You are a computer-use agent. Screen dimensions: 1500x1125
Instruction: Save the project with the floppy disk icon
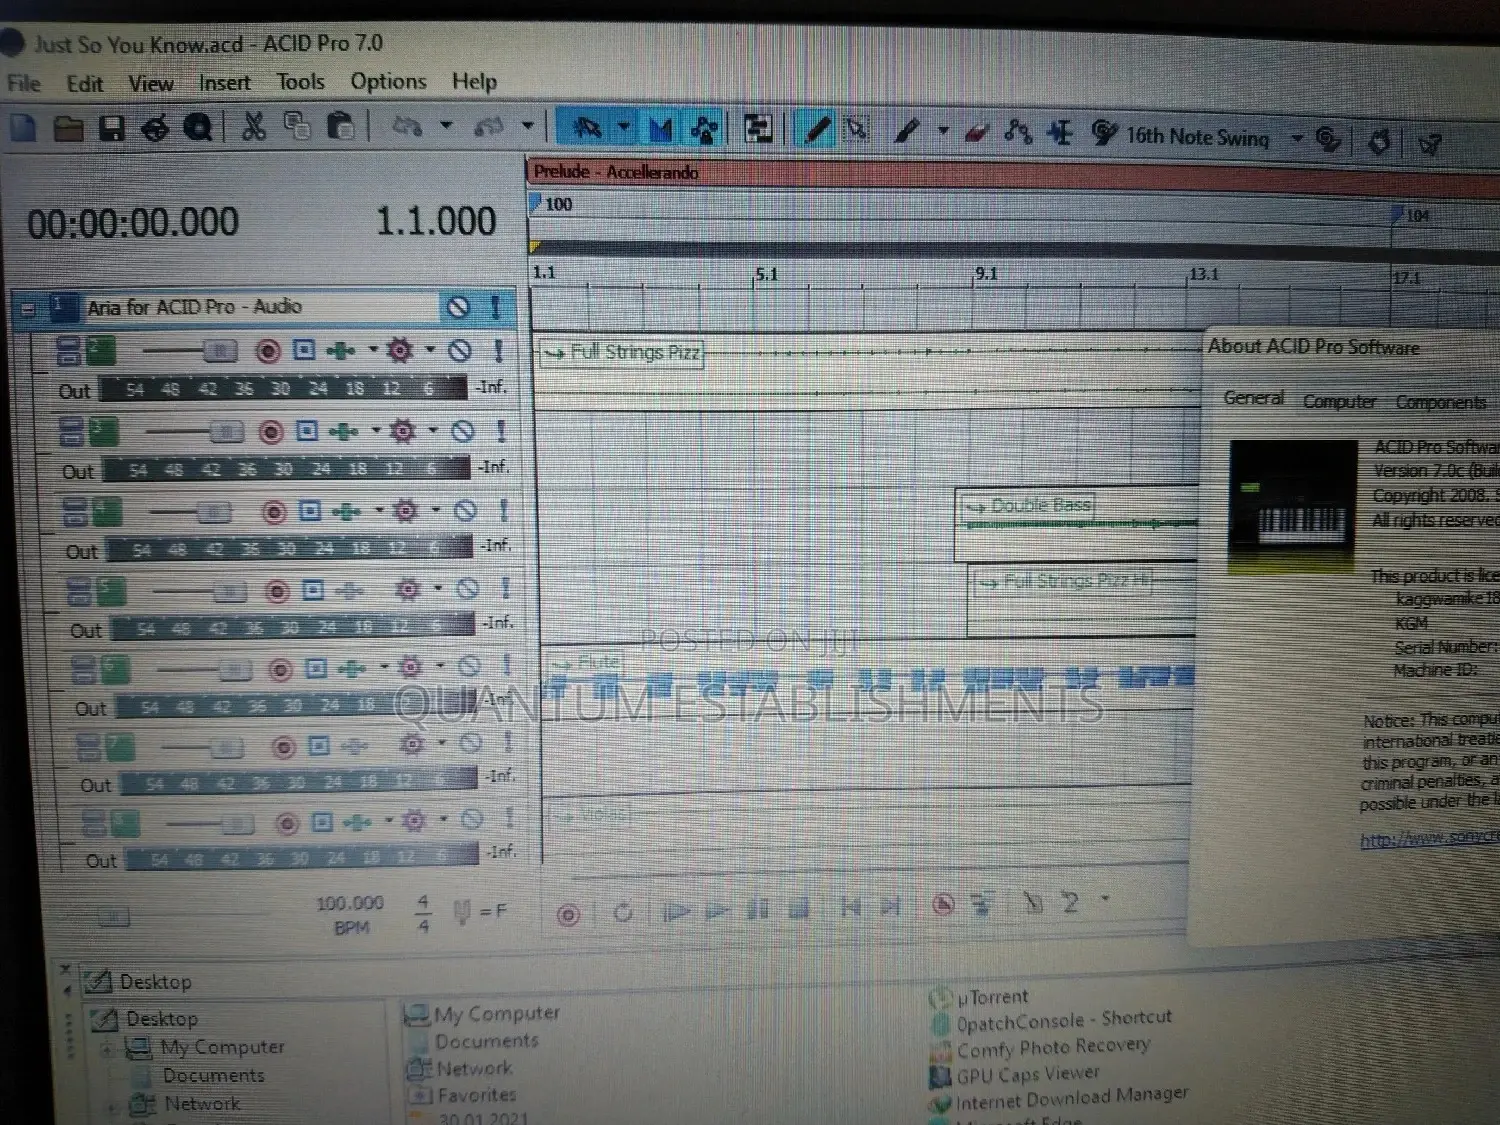tap(111, 128)
